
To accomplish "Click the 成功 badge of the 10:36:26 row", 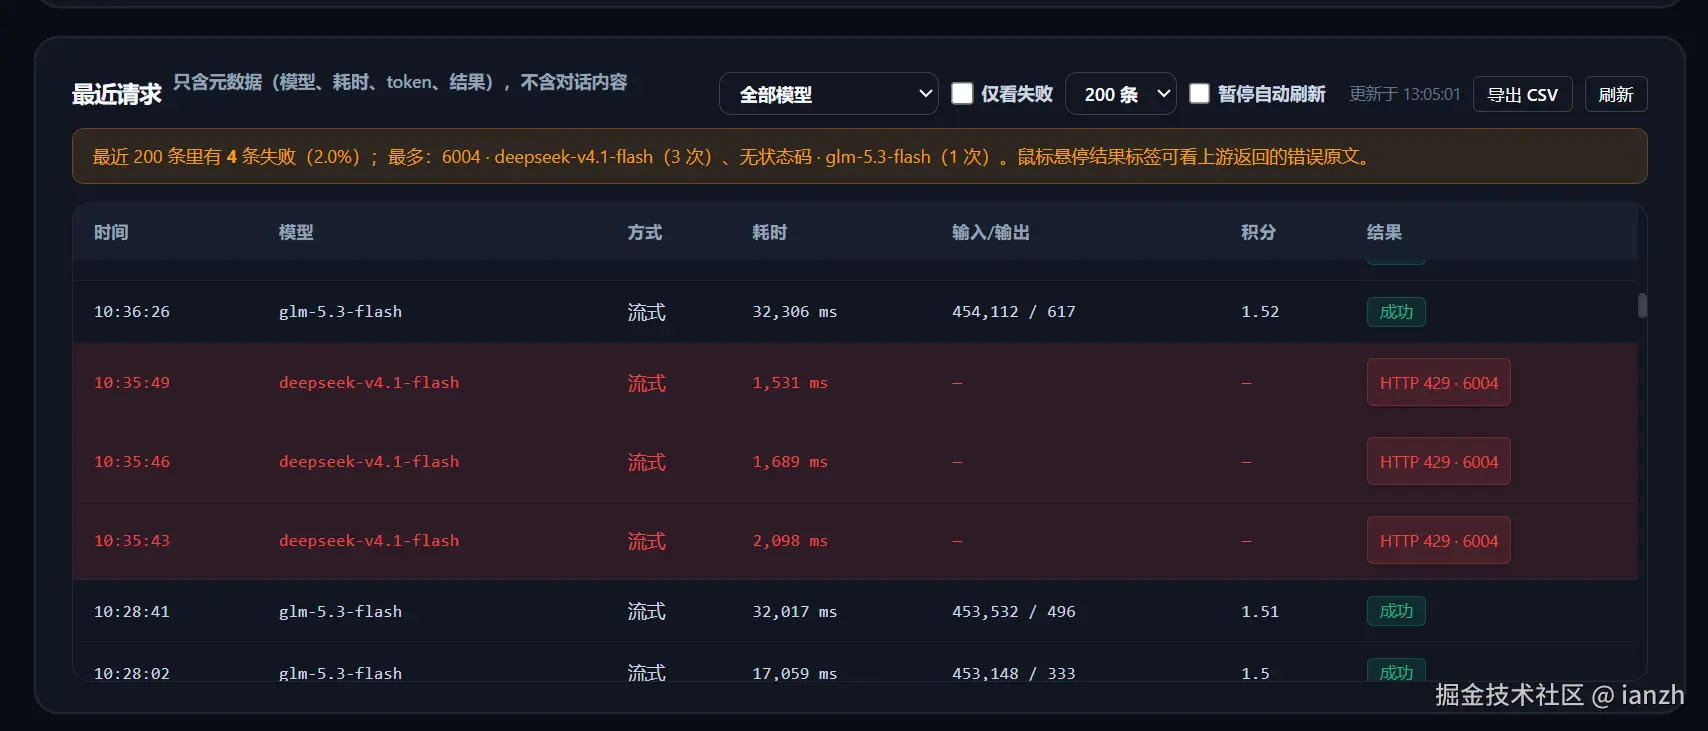I will tap(1396, 312).
